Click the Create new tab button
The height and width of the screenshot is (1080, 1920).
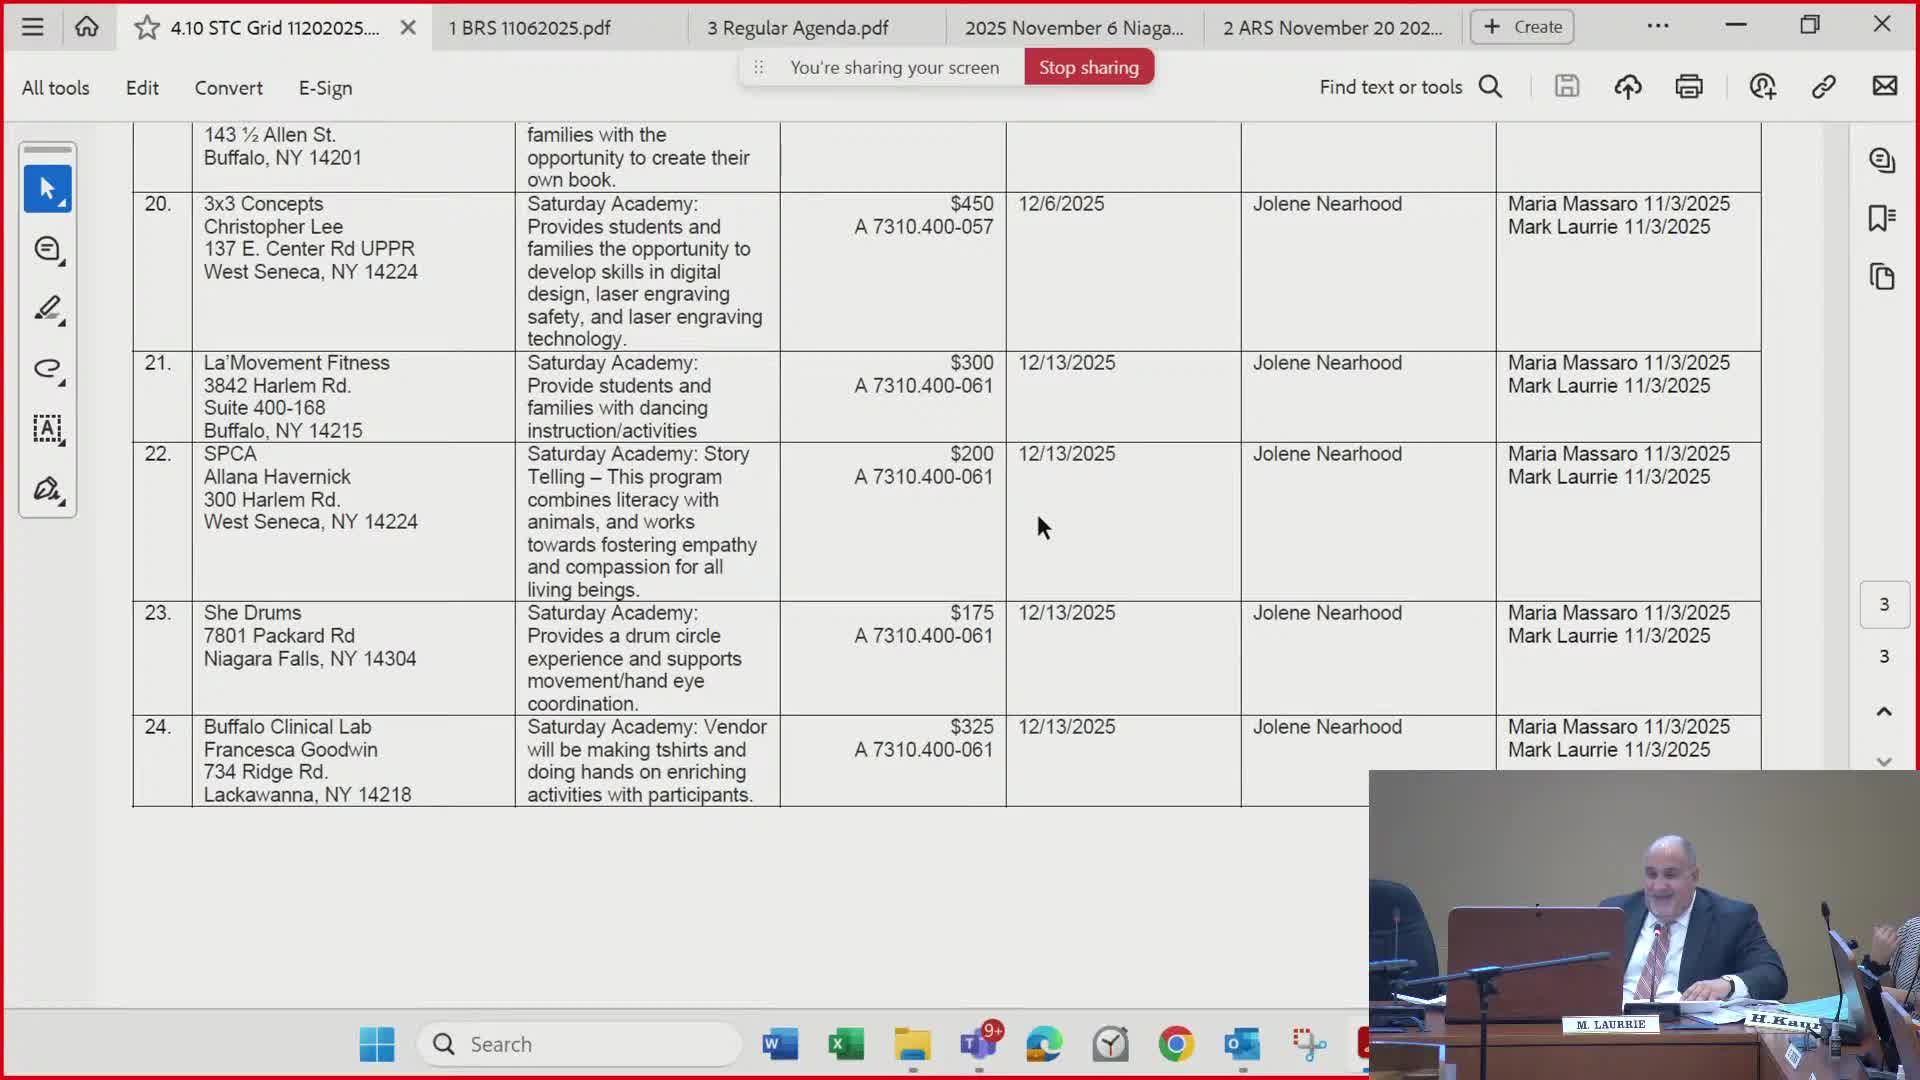(1521, 27)
